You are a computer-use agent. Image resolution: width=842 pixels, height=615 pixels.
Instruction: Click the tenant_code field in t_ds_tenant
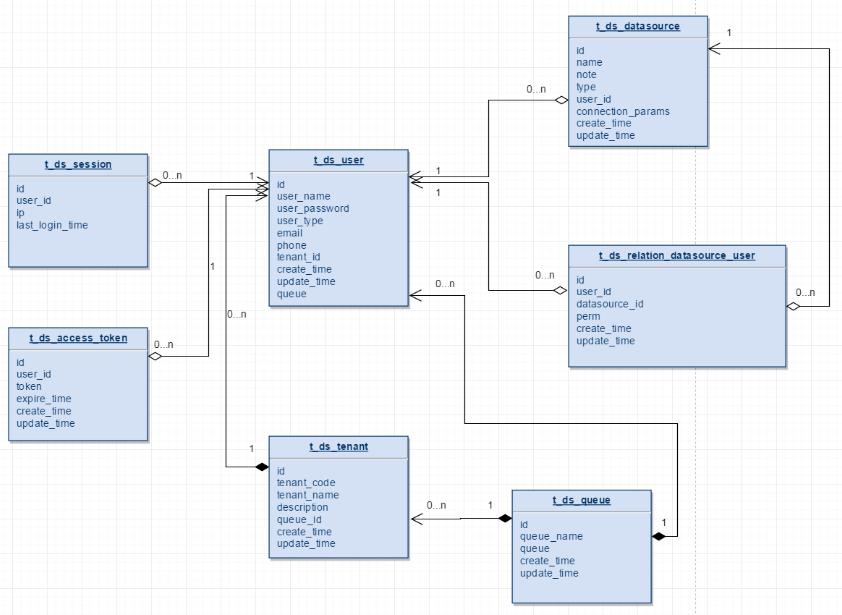(x=303, y=482)
